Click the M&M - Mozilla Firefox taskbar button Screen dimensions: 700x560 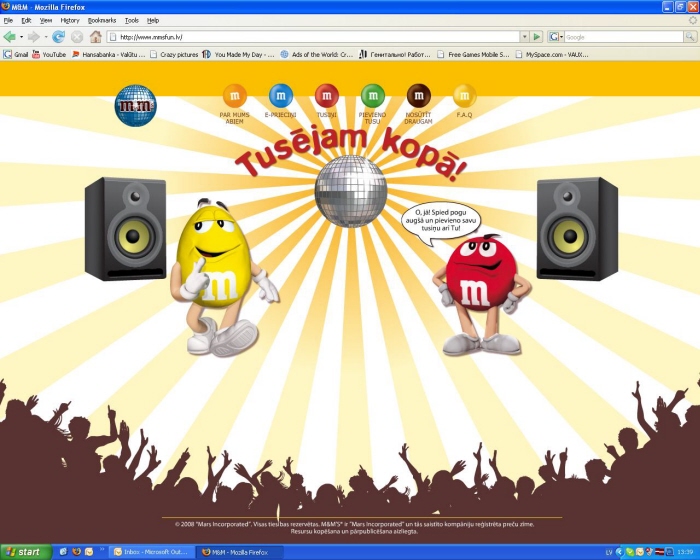241,552
